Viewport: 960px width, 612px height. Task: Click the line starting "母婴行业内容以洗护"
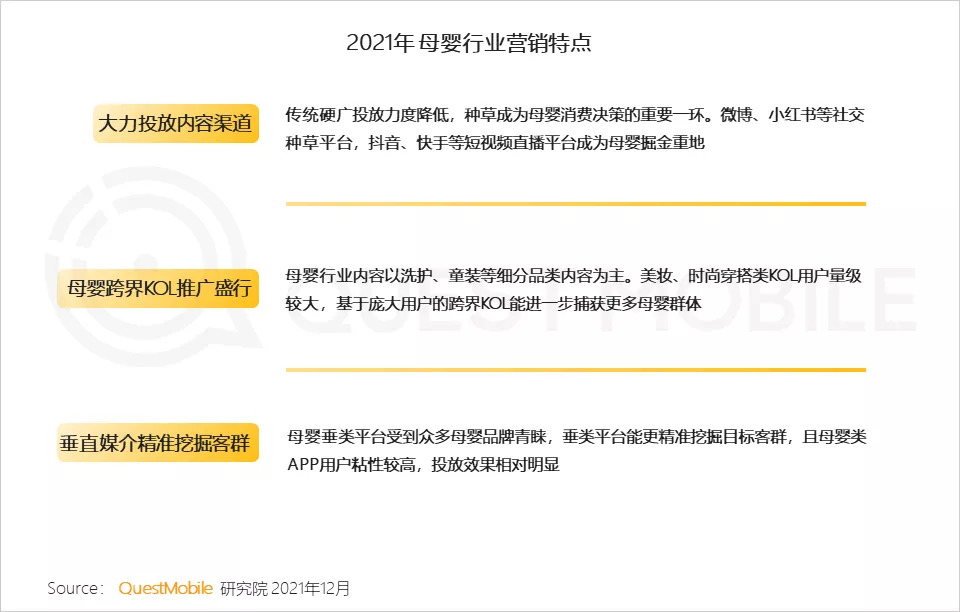(x=575, y=276)
